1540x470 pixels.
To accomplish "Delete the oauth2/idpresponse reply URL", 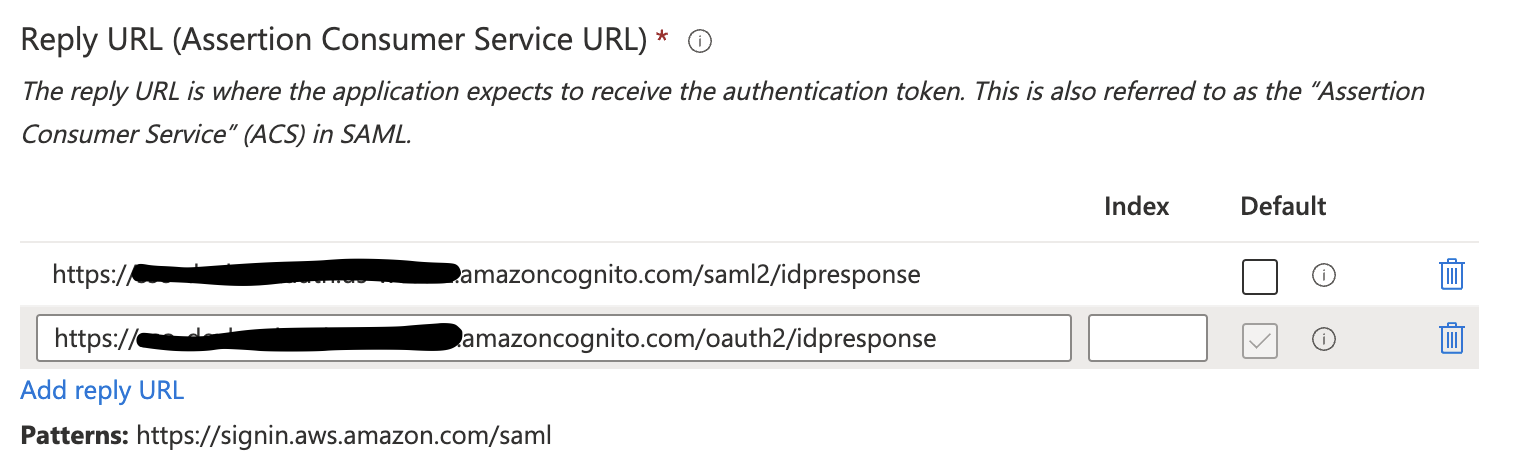I will coord(1451,339).
